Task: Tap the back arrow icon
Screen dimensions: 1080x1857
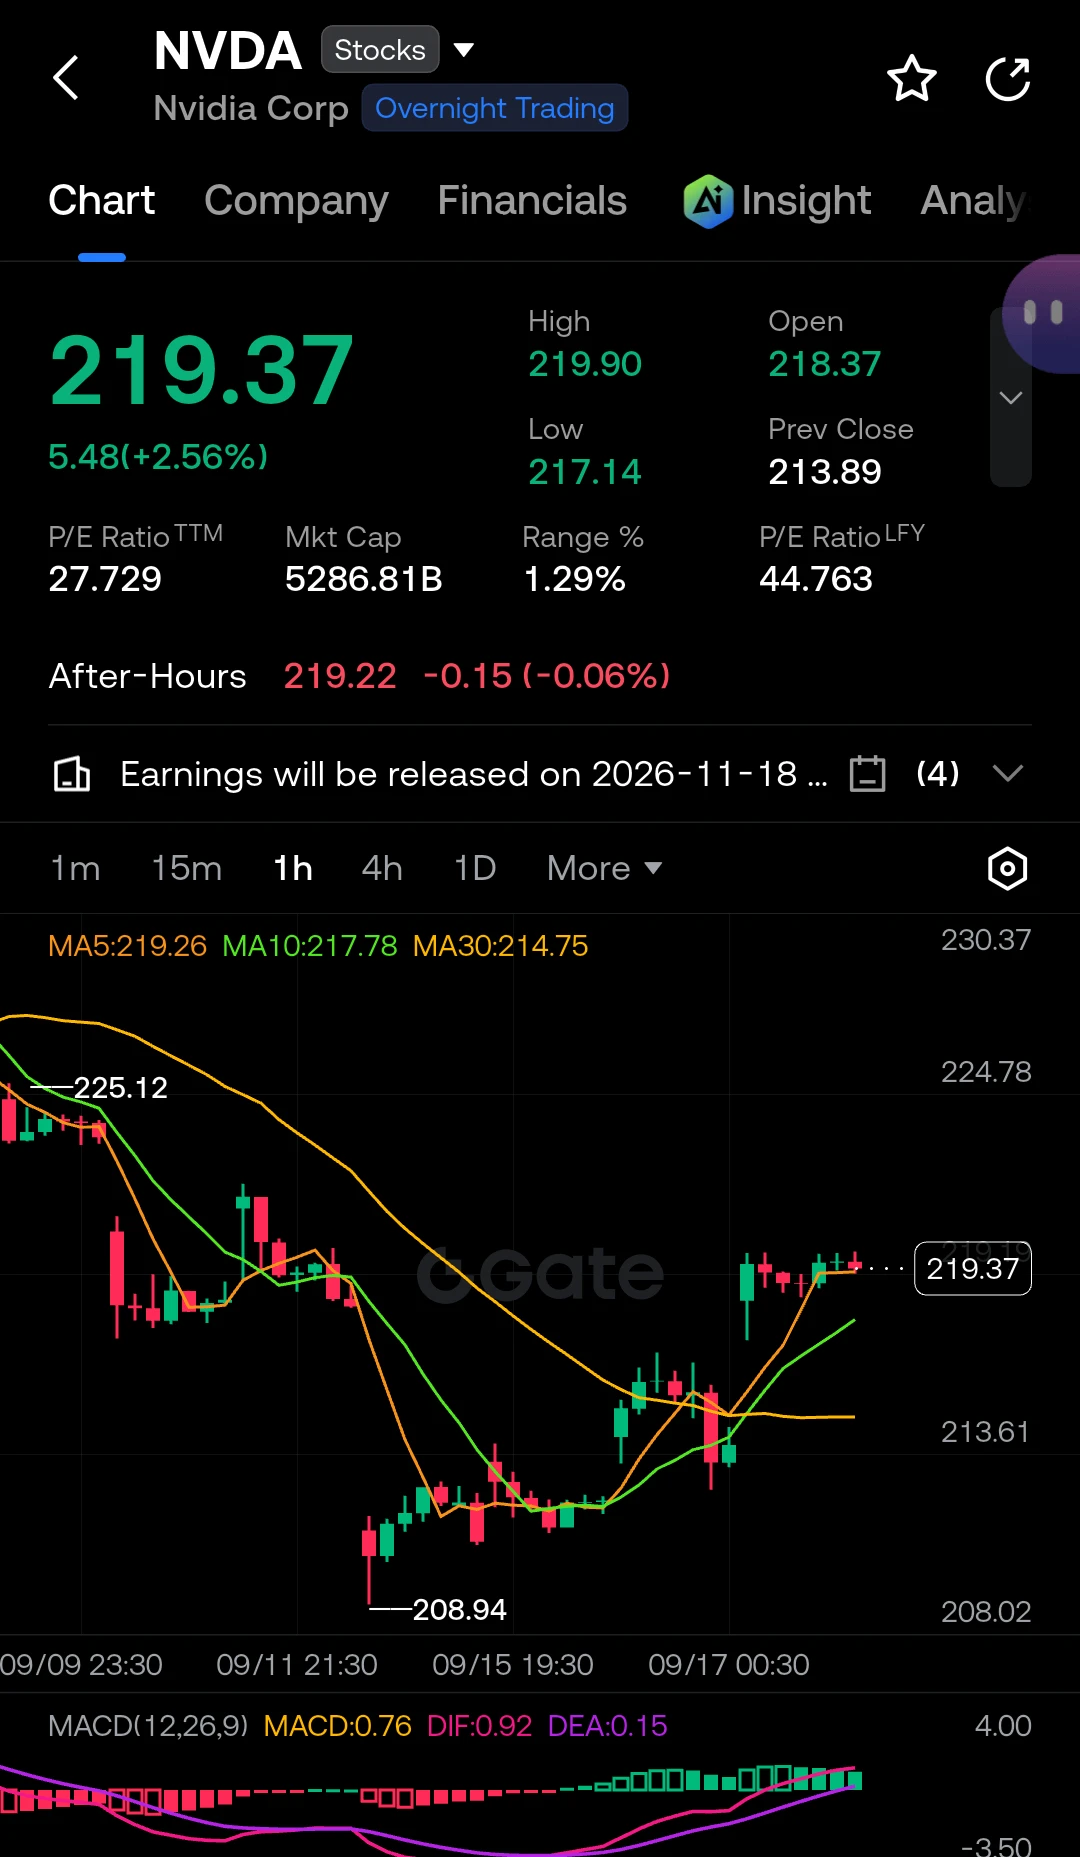Action: [x=66, y=78]
